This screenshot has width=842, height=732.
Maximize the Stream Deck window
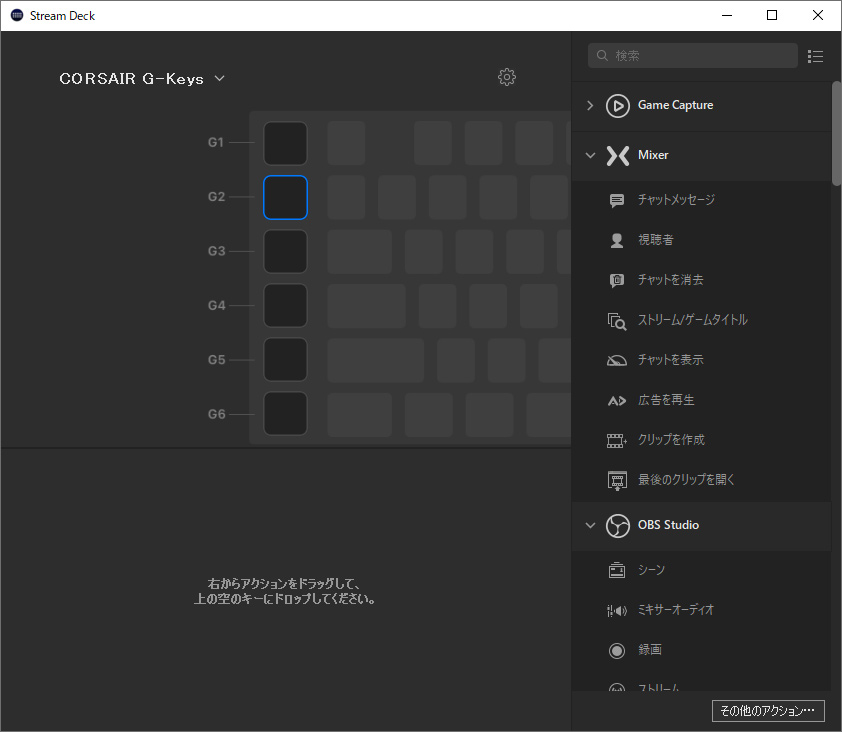tap(772, 15)
